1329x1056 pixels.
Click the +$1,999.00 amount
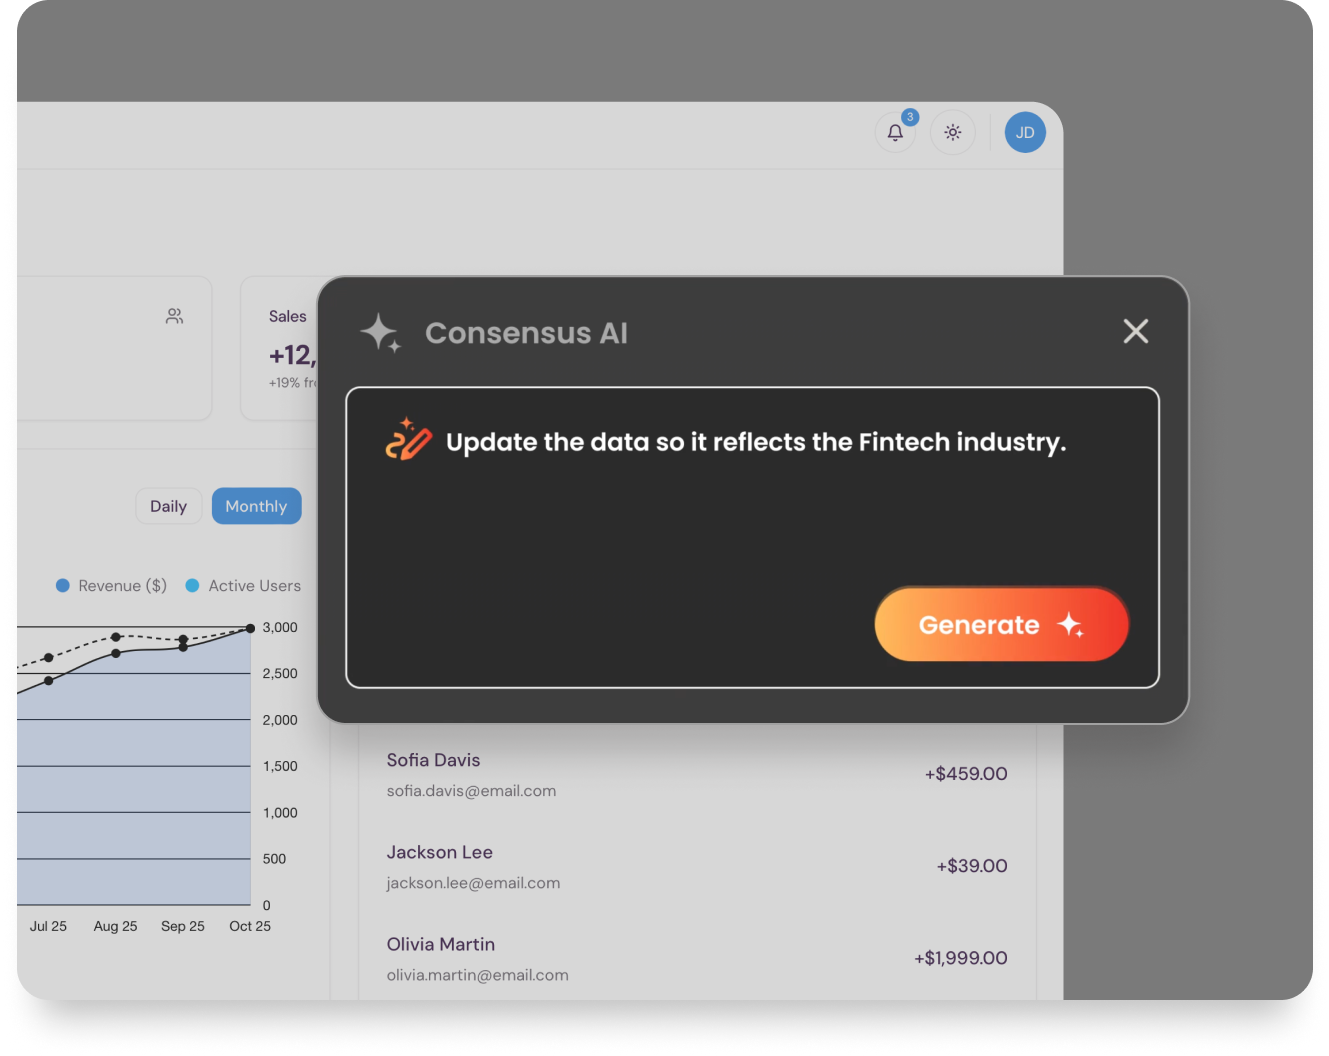pyautogui.click(x=960, y=958)
